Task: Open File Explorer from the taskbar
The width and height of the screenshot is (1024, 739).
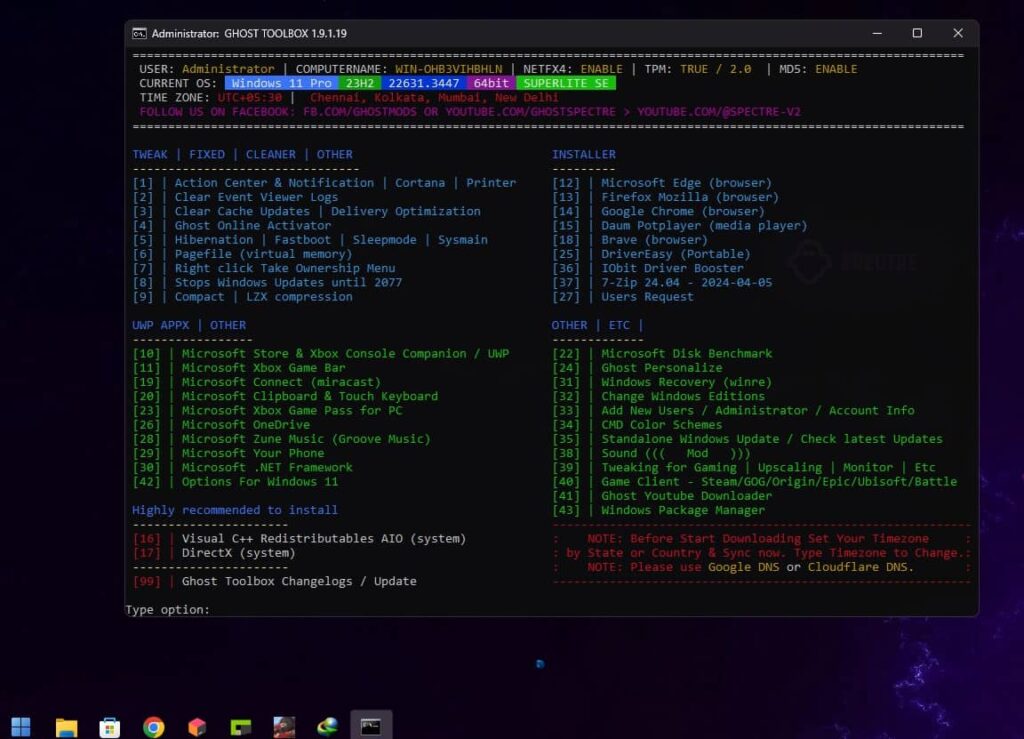Action: pos(66,726)
